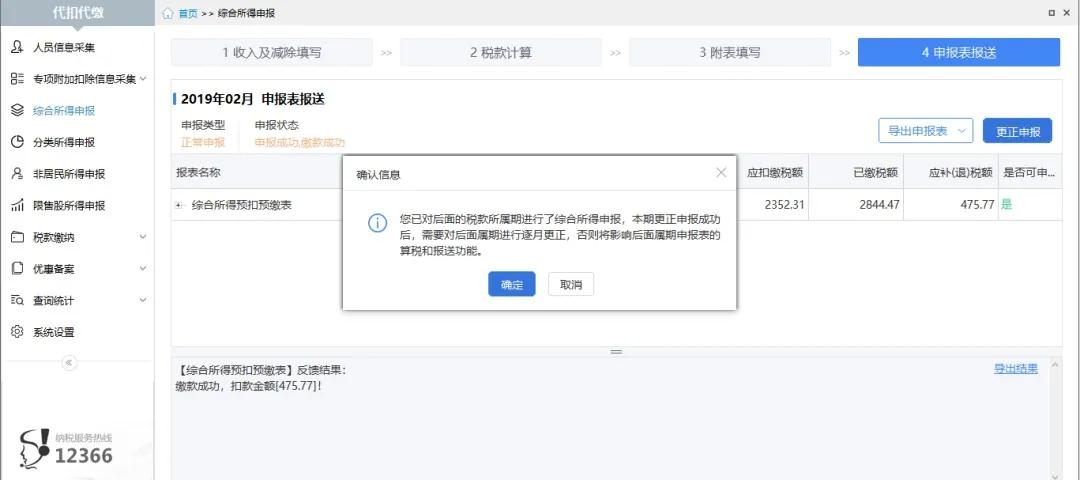This screenshot has width=1080, height=480.
Task: Click the 12366 hotline headset icon
Action: [34, 448]
